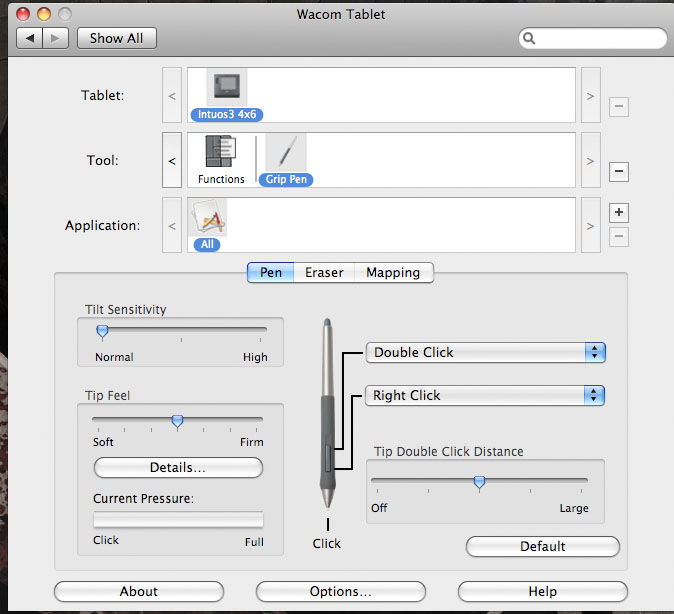Remove tablet with minus button
The width and height of the screenshot is (674, 614).
(619, 107)
